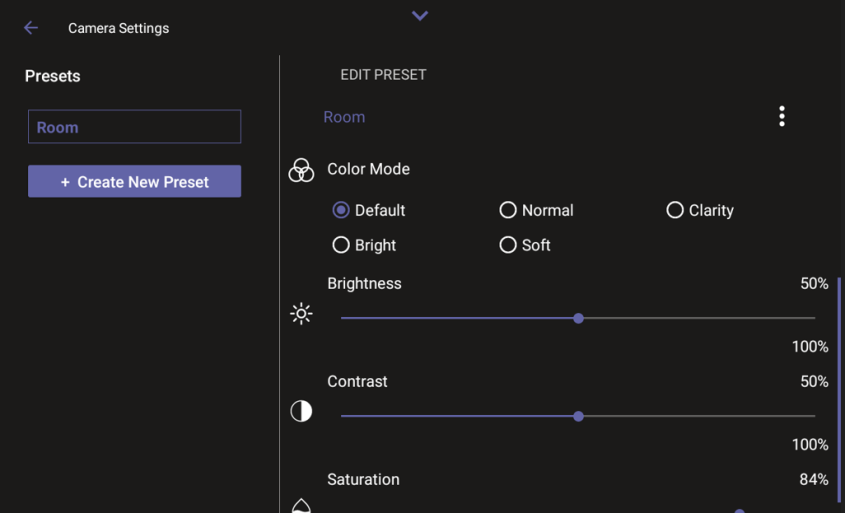This screenshot has width=845, height=513.
Task: Click the Brightness sun icon
Action: 301,314
